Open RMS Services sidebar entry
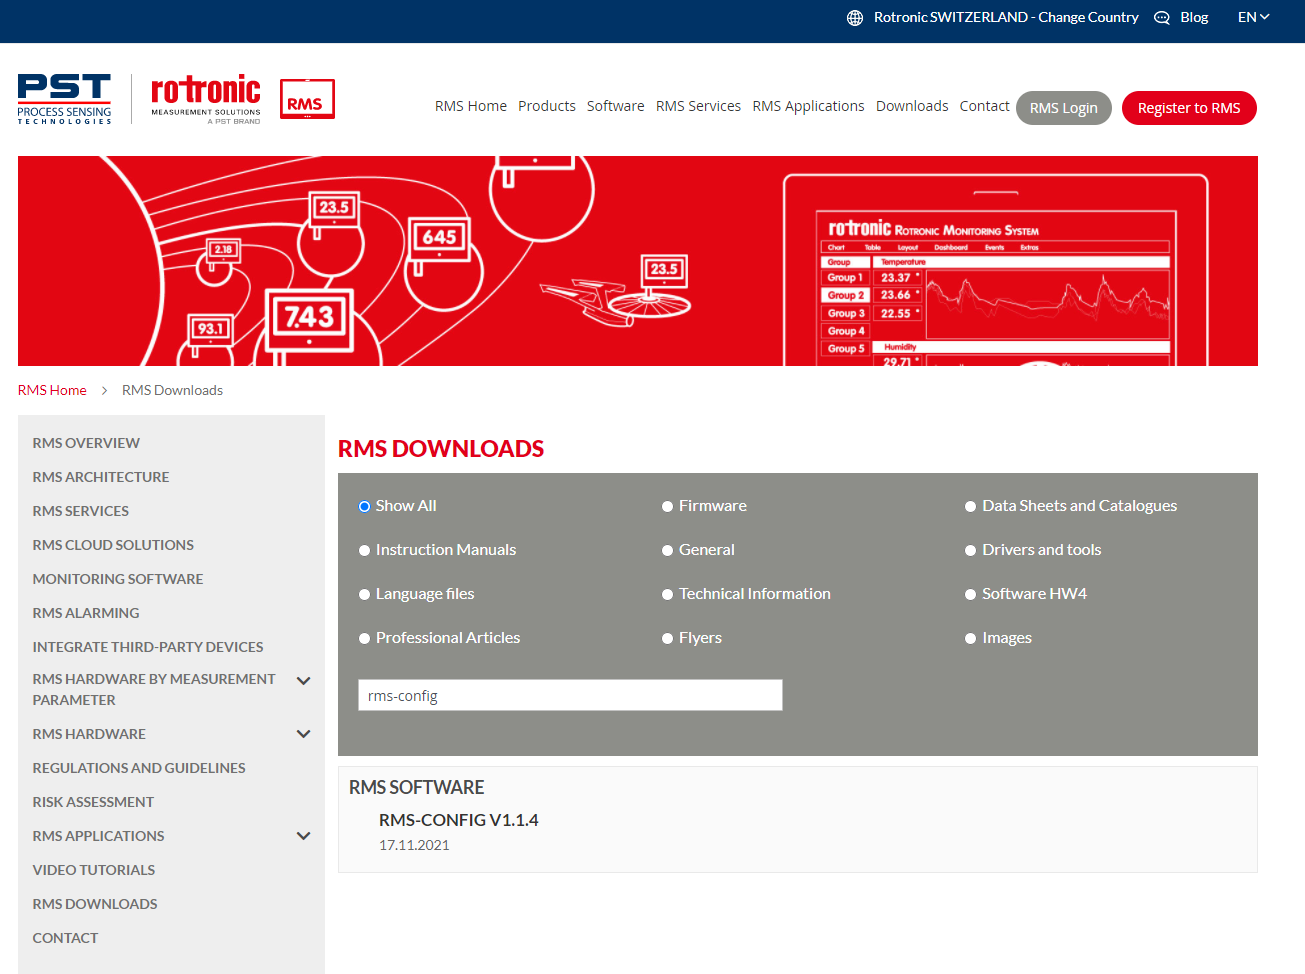Viewport: 1305px width, 974px height. click(x=81, y=511)
